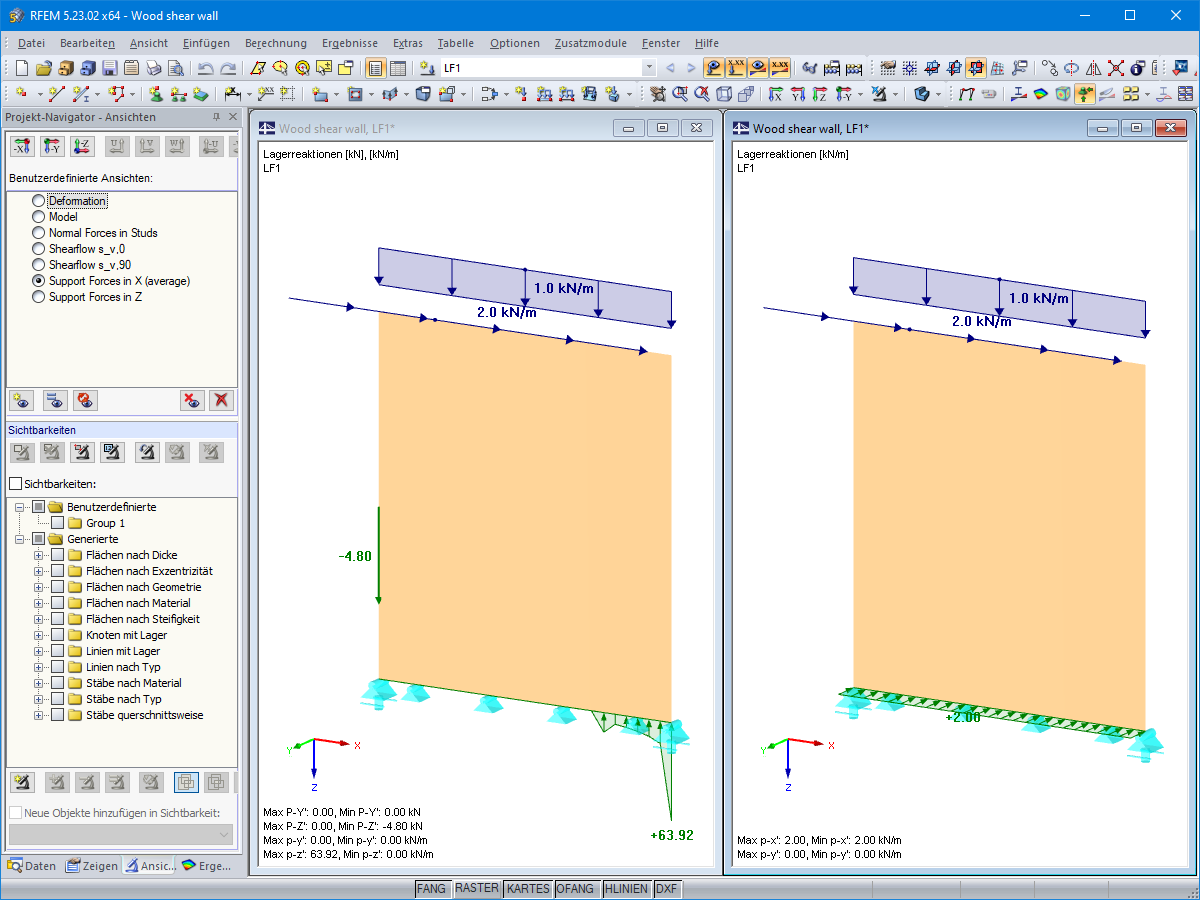The height and width of the screenshot is (900, 1200).
Task: Click the isometric wireframe view icon
Action: click(x=724, y=94)
